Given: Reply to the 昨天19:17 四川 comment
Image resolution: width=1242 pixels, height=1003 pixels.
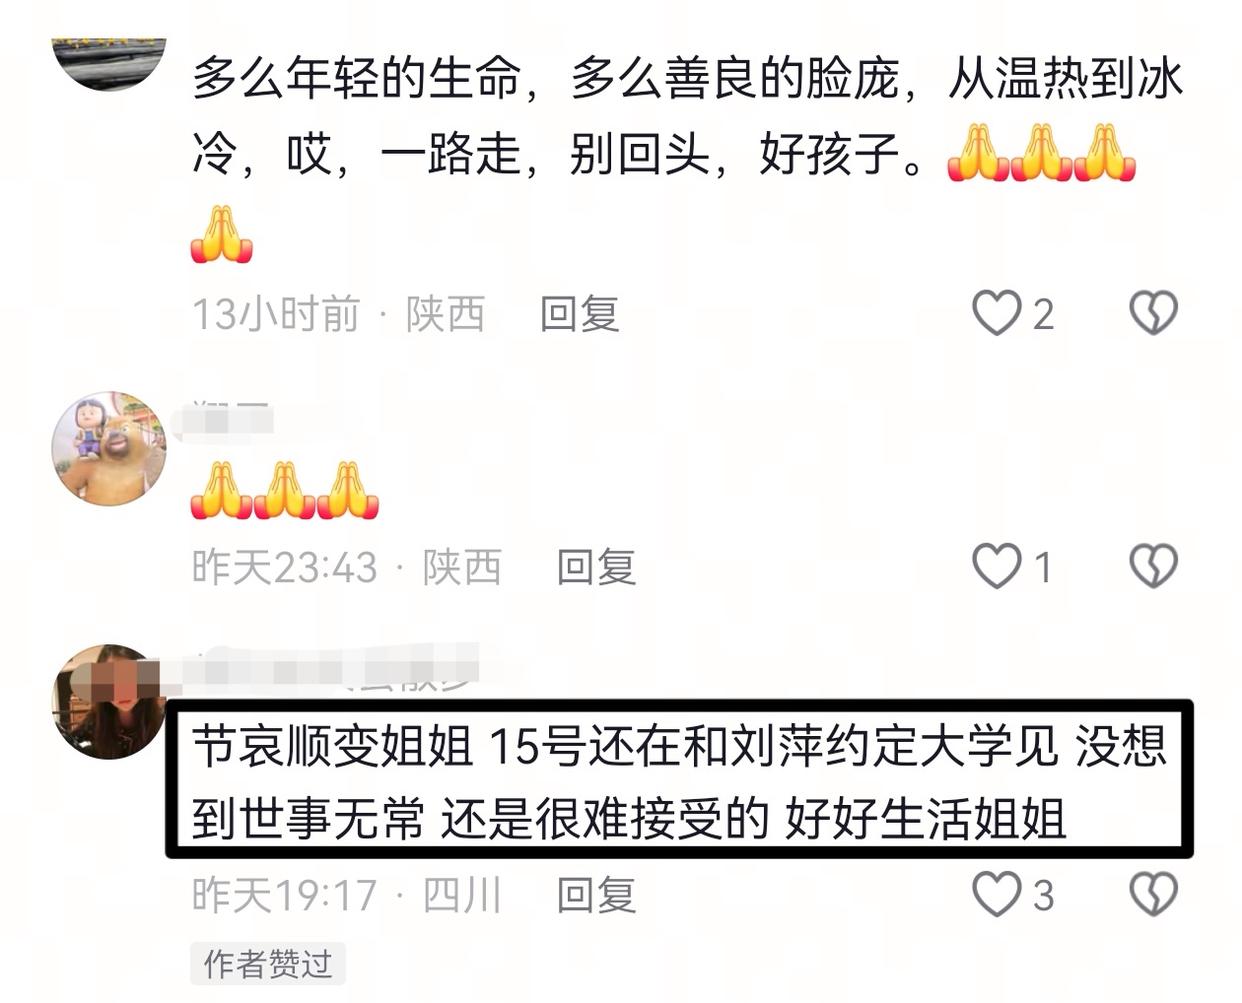Looking at the screenshot, I should 597,895.
